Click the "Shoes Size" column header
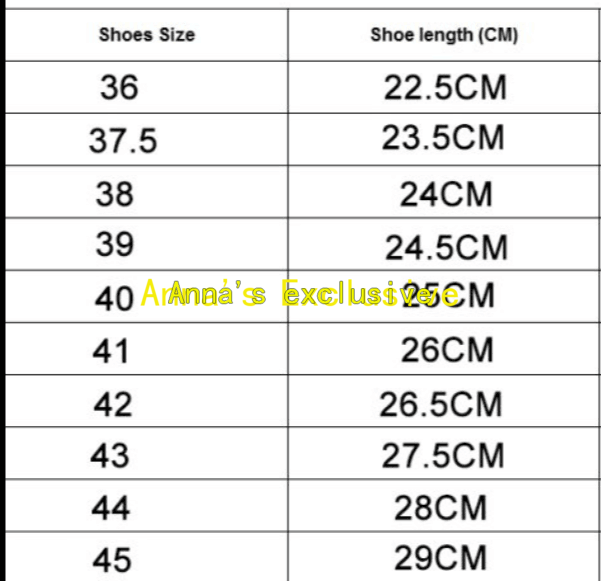 click(x=147, y=35)
